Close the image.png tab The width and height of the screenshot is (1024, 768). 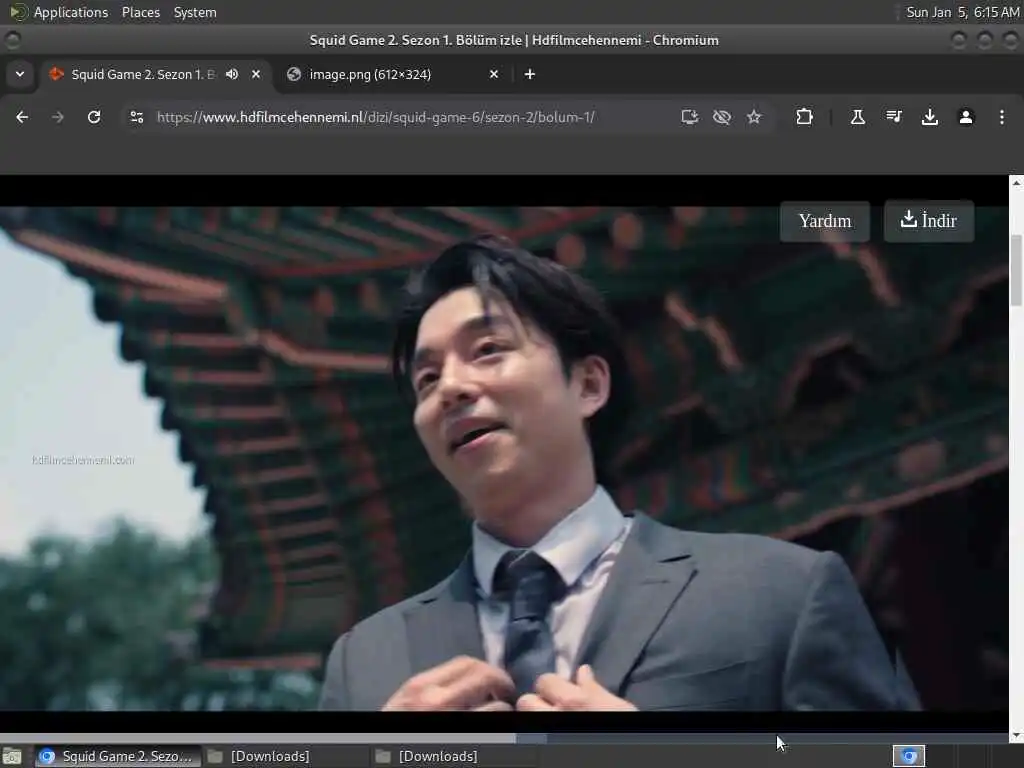[x=494, y=74]
